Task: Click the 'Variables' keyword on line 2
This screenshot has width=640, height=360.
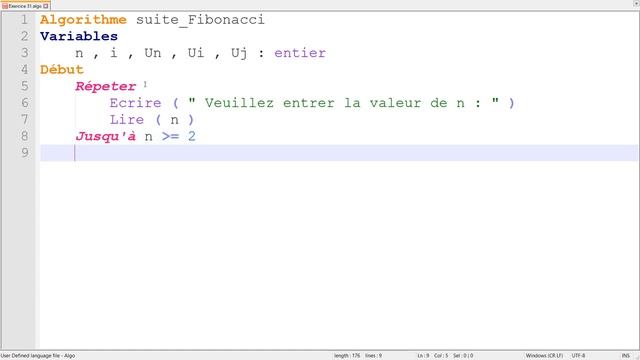Action: tap(79, 36)
